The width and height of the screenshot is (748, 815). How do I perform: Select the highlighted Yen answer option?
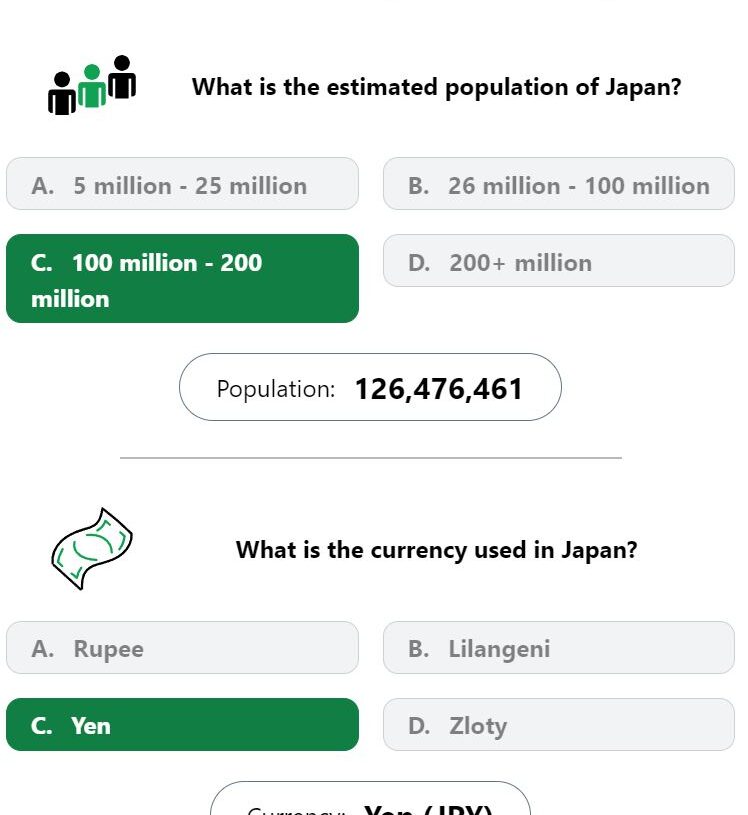click(182, 725)
